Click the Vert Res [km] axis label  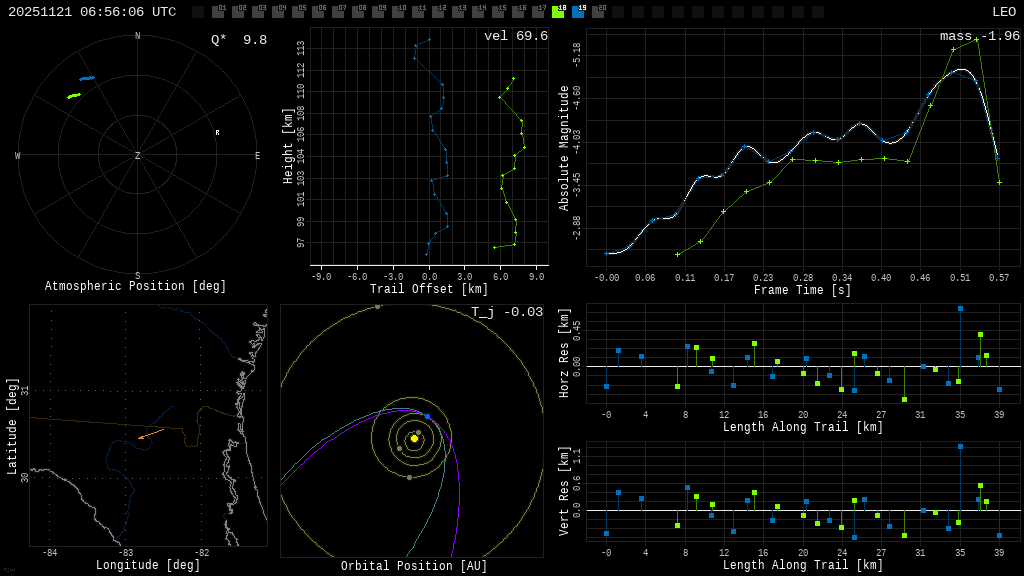pyautogui.click(x=564, y=491)
